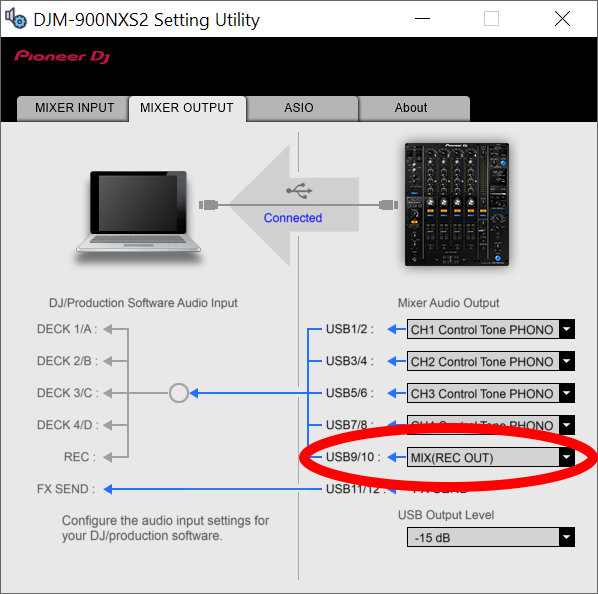Click the Pioneer DJ logo
598x594 pixels.
pyautogui.click(x=63, y=56)
